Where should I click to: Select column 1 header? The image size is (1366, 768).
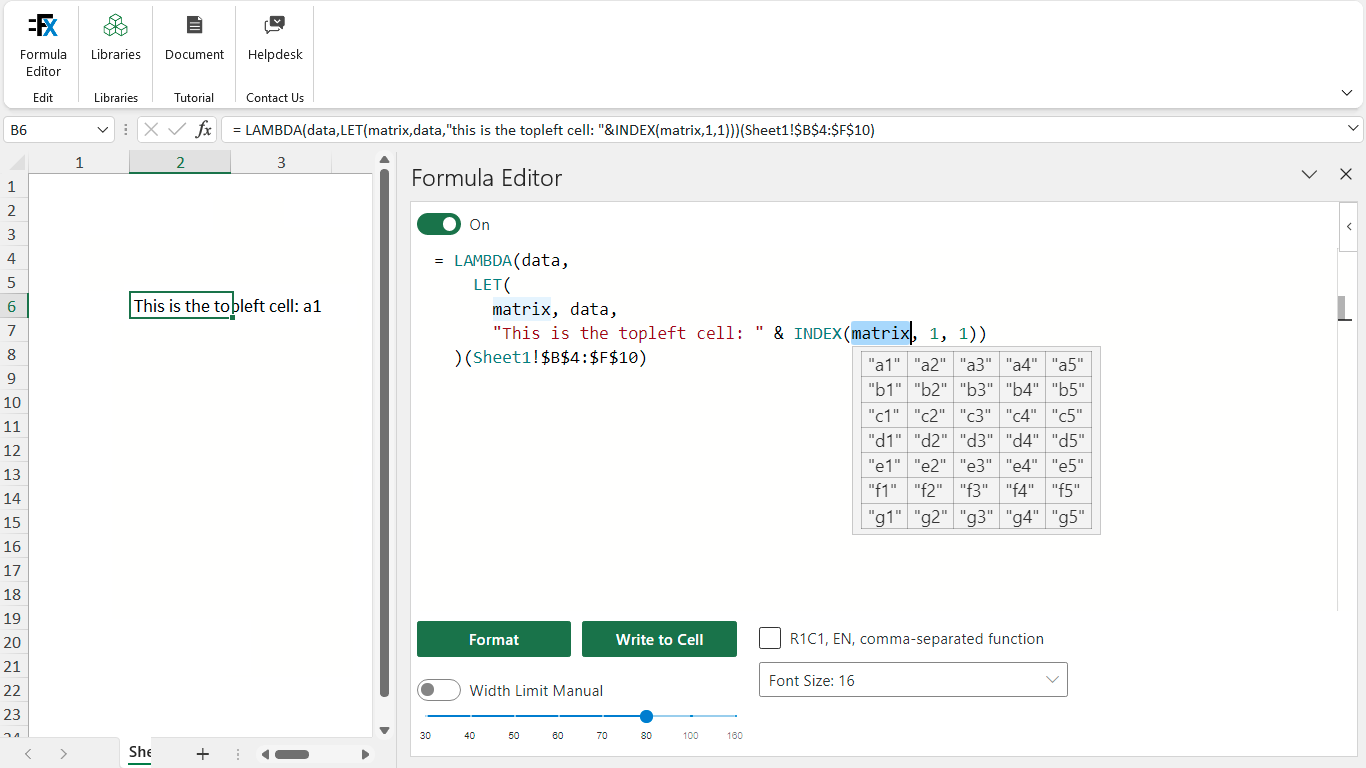coord(79,162)
